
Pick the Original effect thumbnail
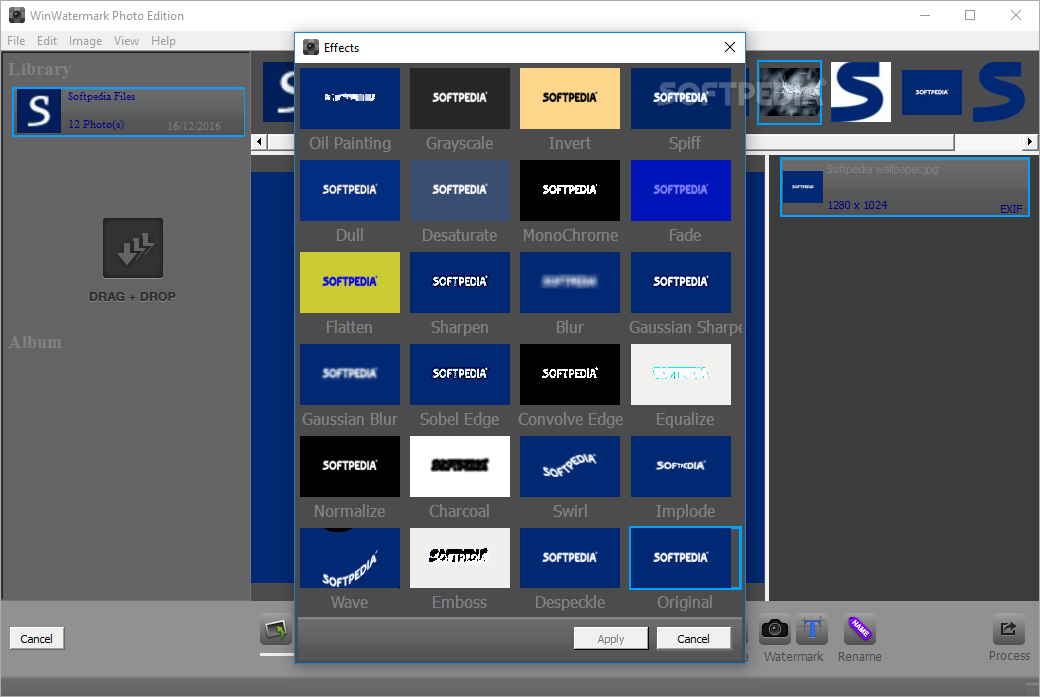tap(684, 558)
